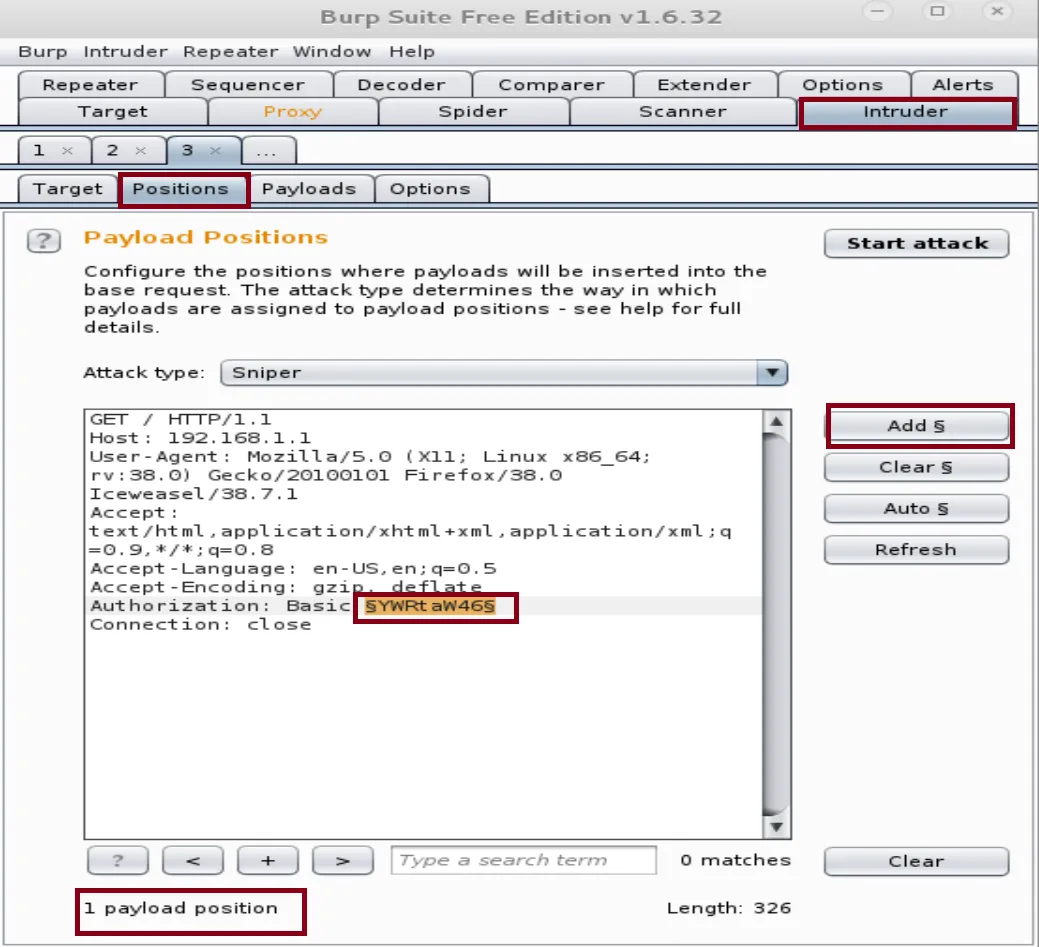The height and width of the screenshot is (947, 1039).
Task: Click the Iceweasel/38.7.1 line
Action: click(x=193, y=494)
